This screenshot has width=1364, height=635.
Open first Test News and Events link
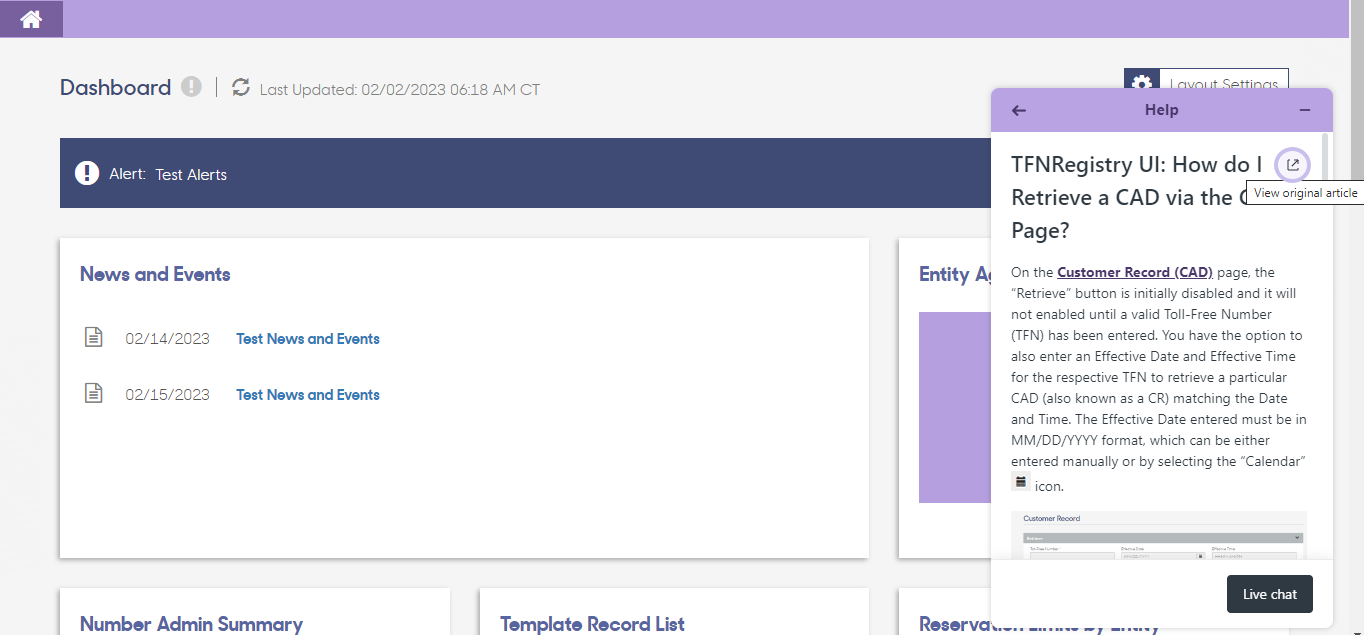(308, 339)
